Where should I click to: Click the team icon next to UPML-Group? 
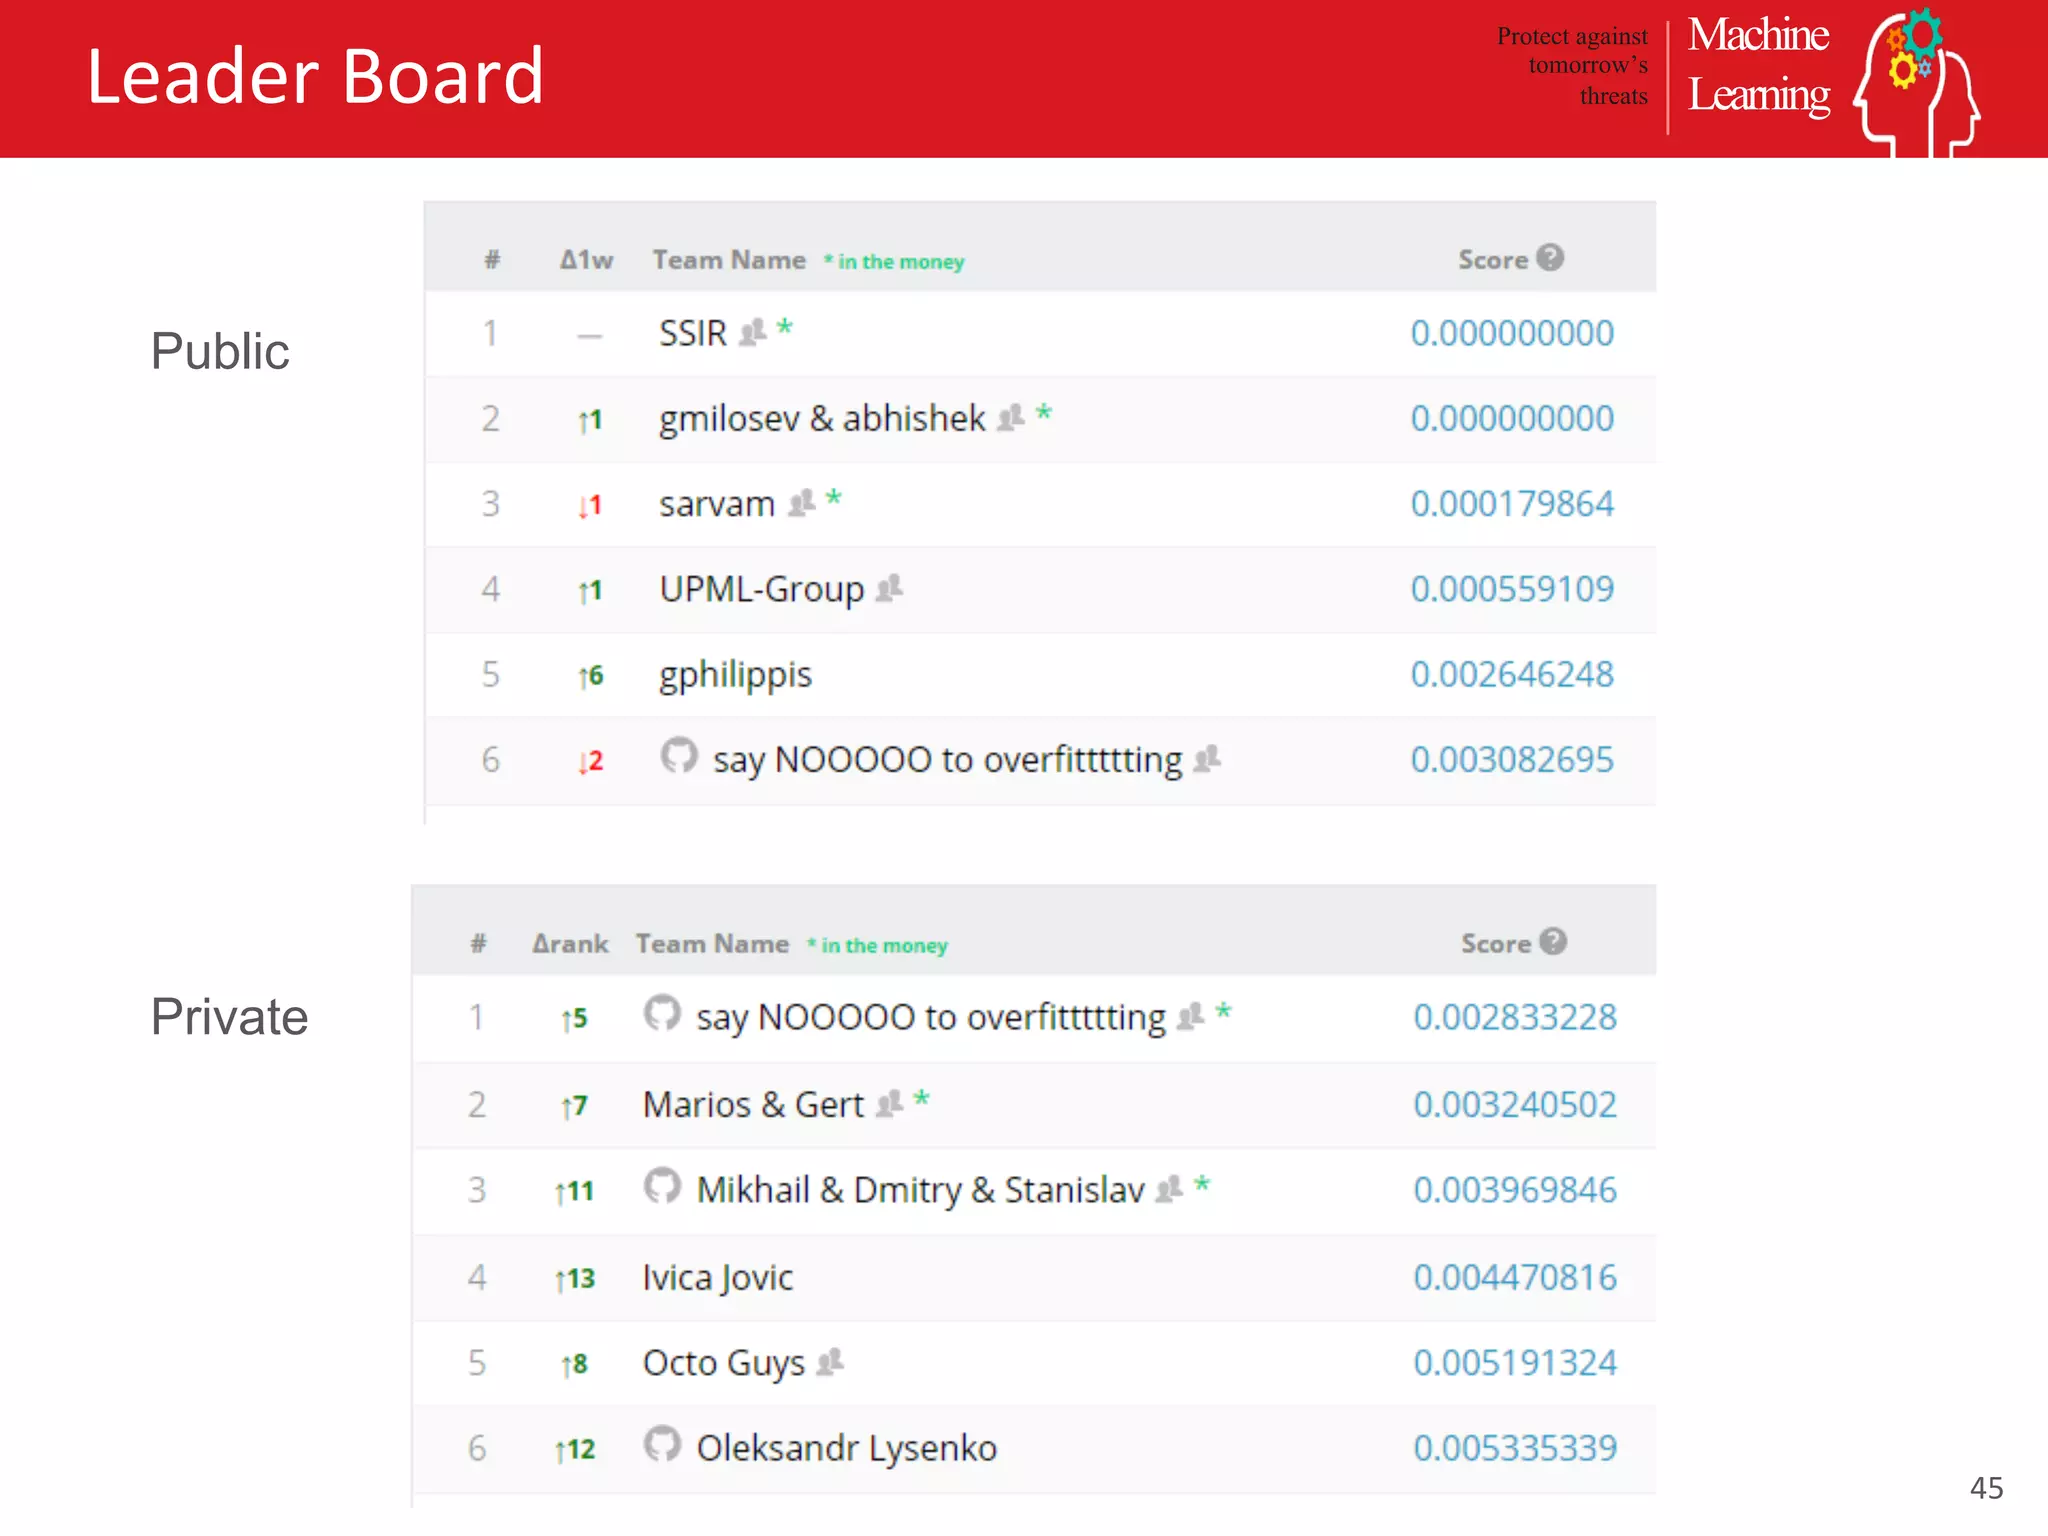(889, 588)
